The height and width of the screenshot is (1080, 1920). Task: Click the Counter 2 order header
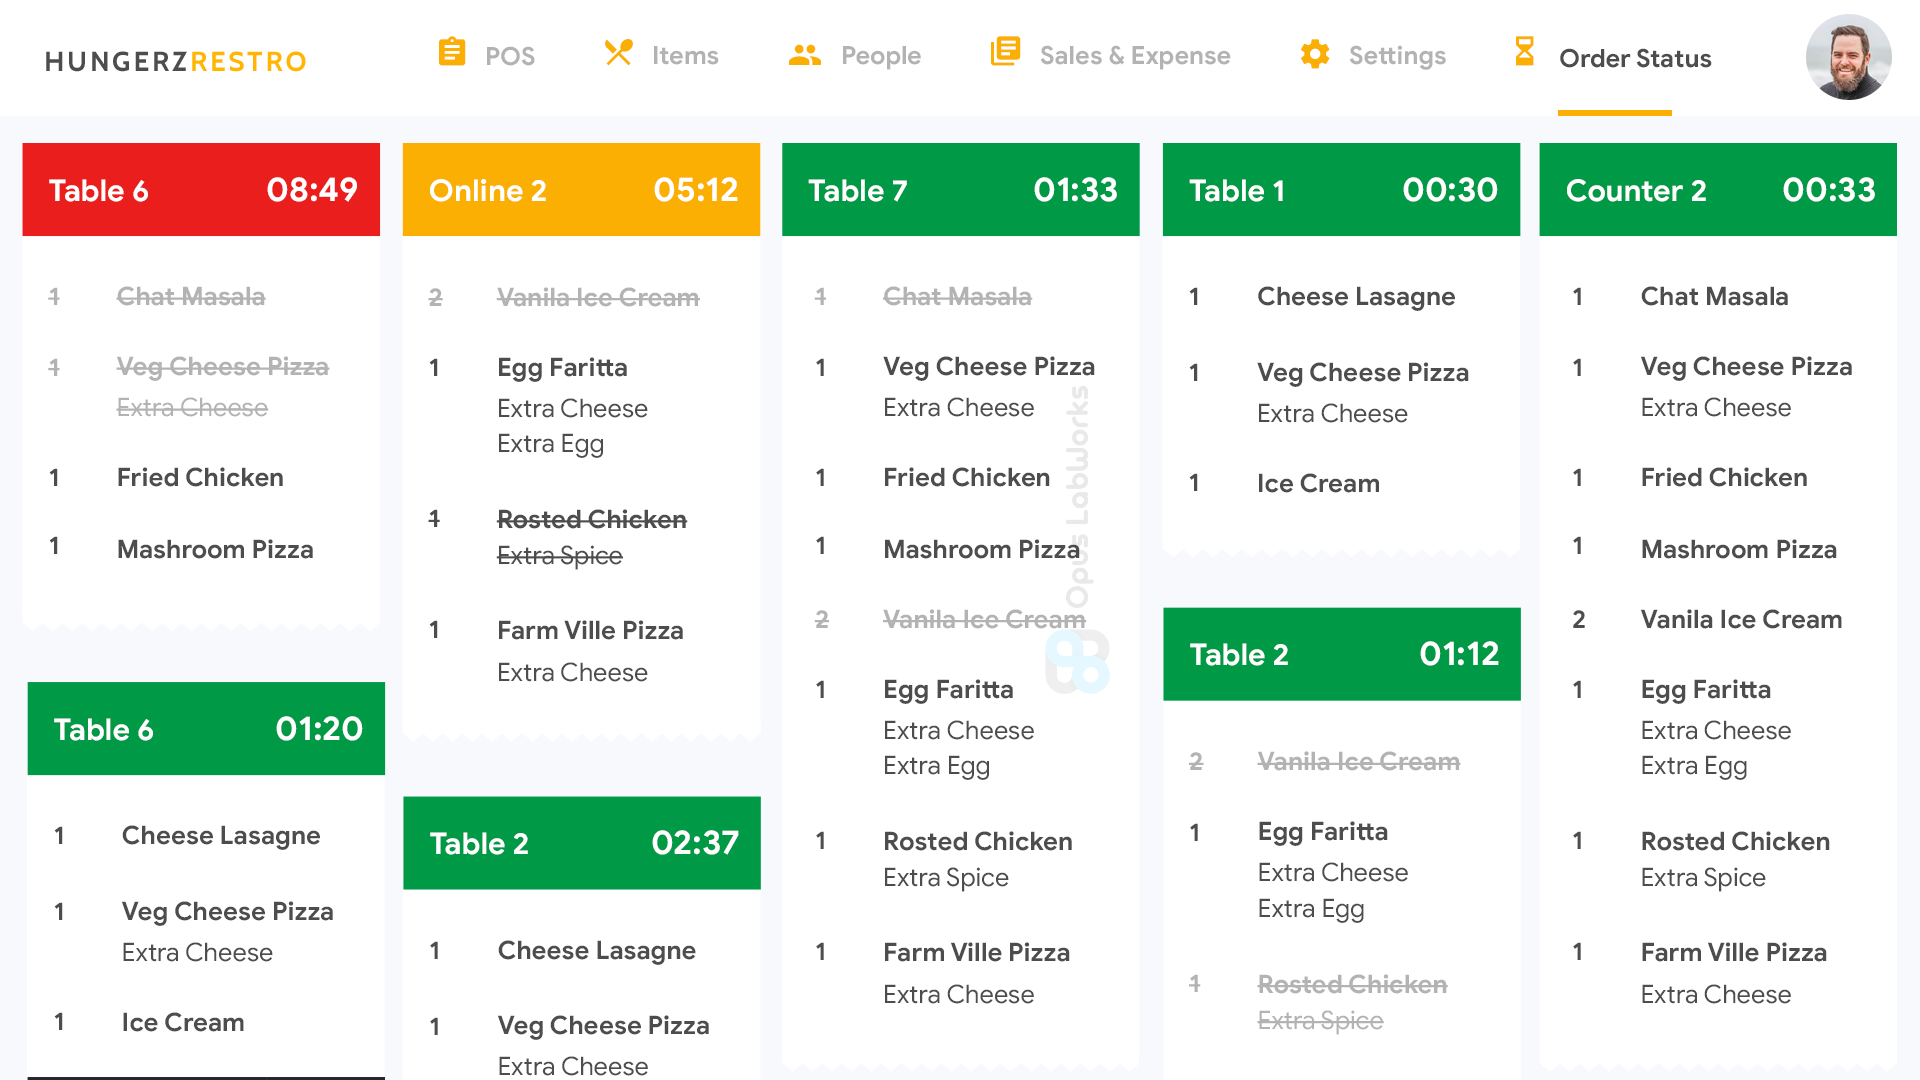pyautogui.click(x=1718, y=189)
